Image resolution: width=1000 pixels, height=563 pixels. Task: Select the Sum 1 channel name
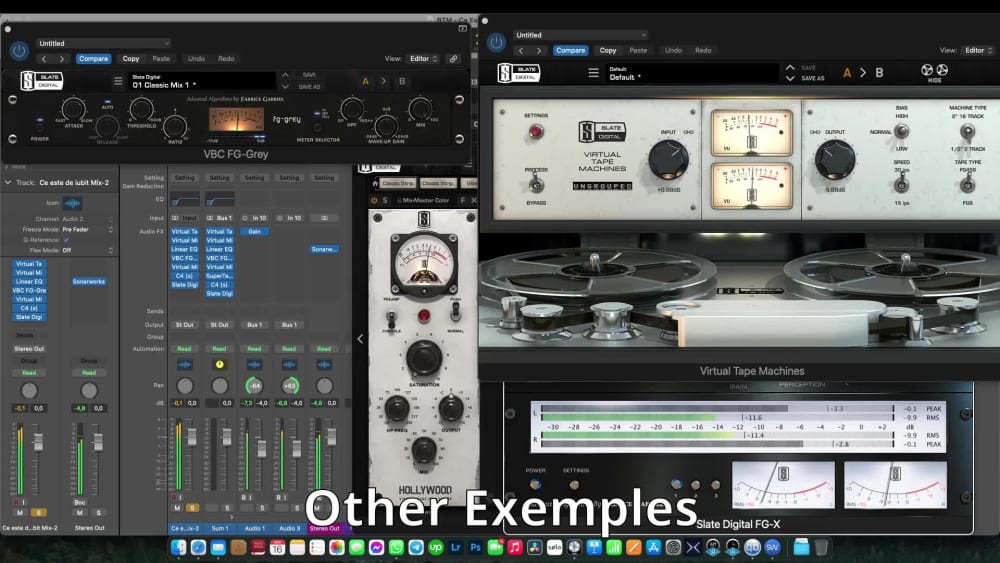coord(219,529)
